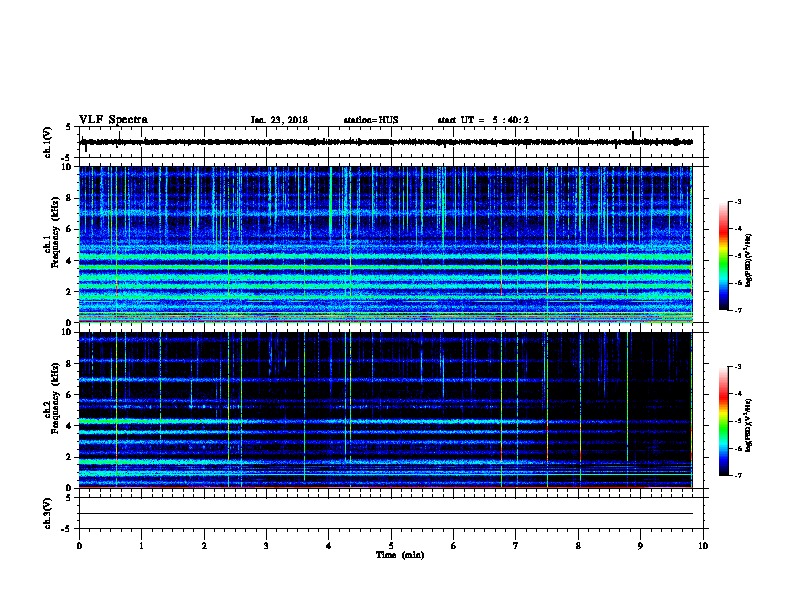This screenshot has height=612, width=792.
Task: Click the "4" kHz tick on ch.2 frequency axis
Action: (x=69, y=426)
